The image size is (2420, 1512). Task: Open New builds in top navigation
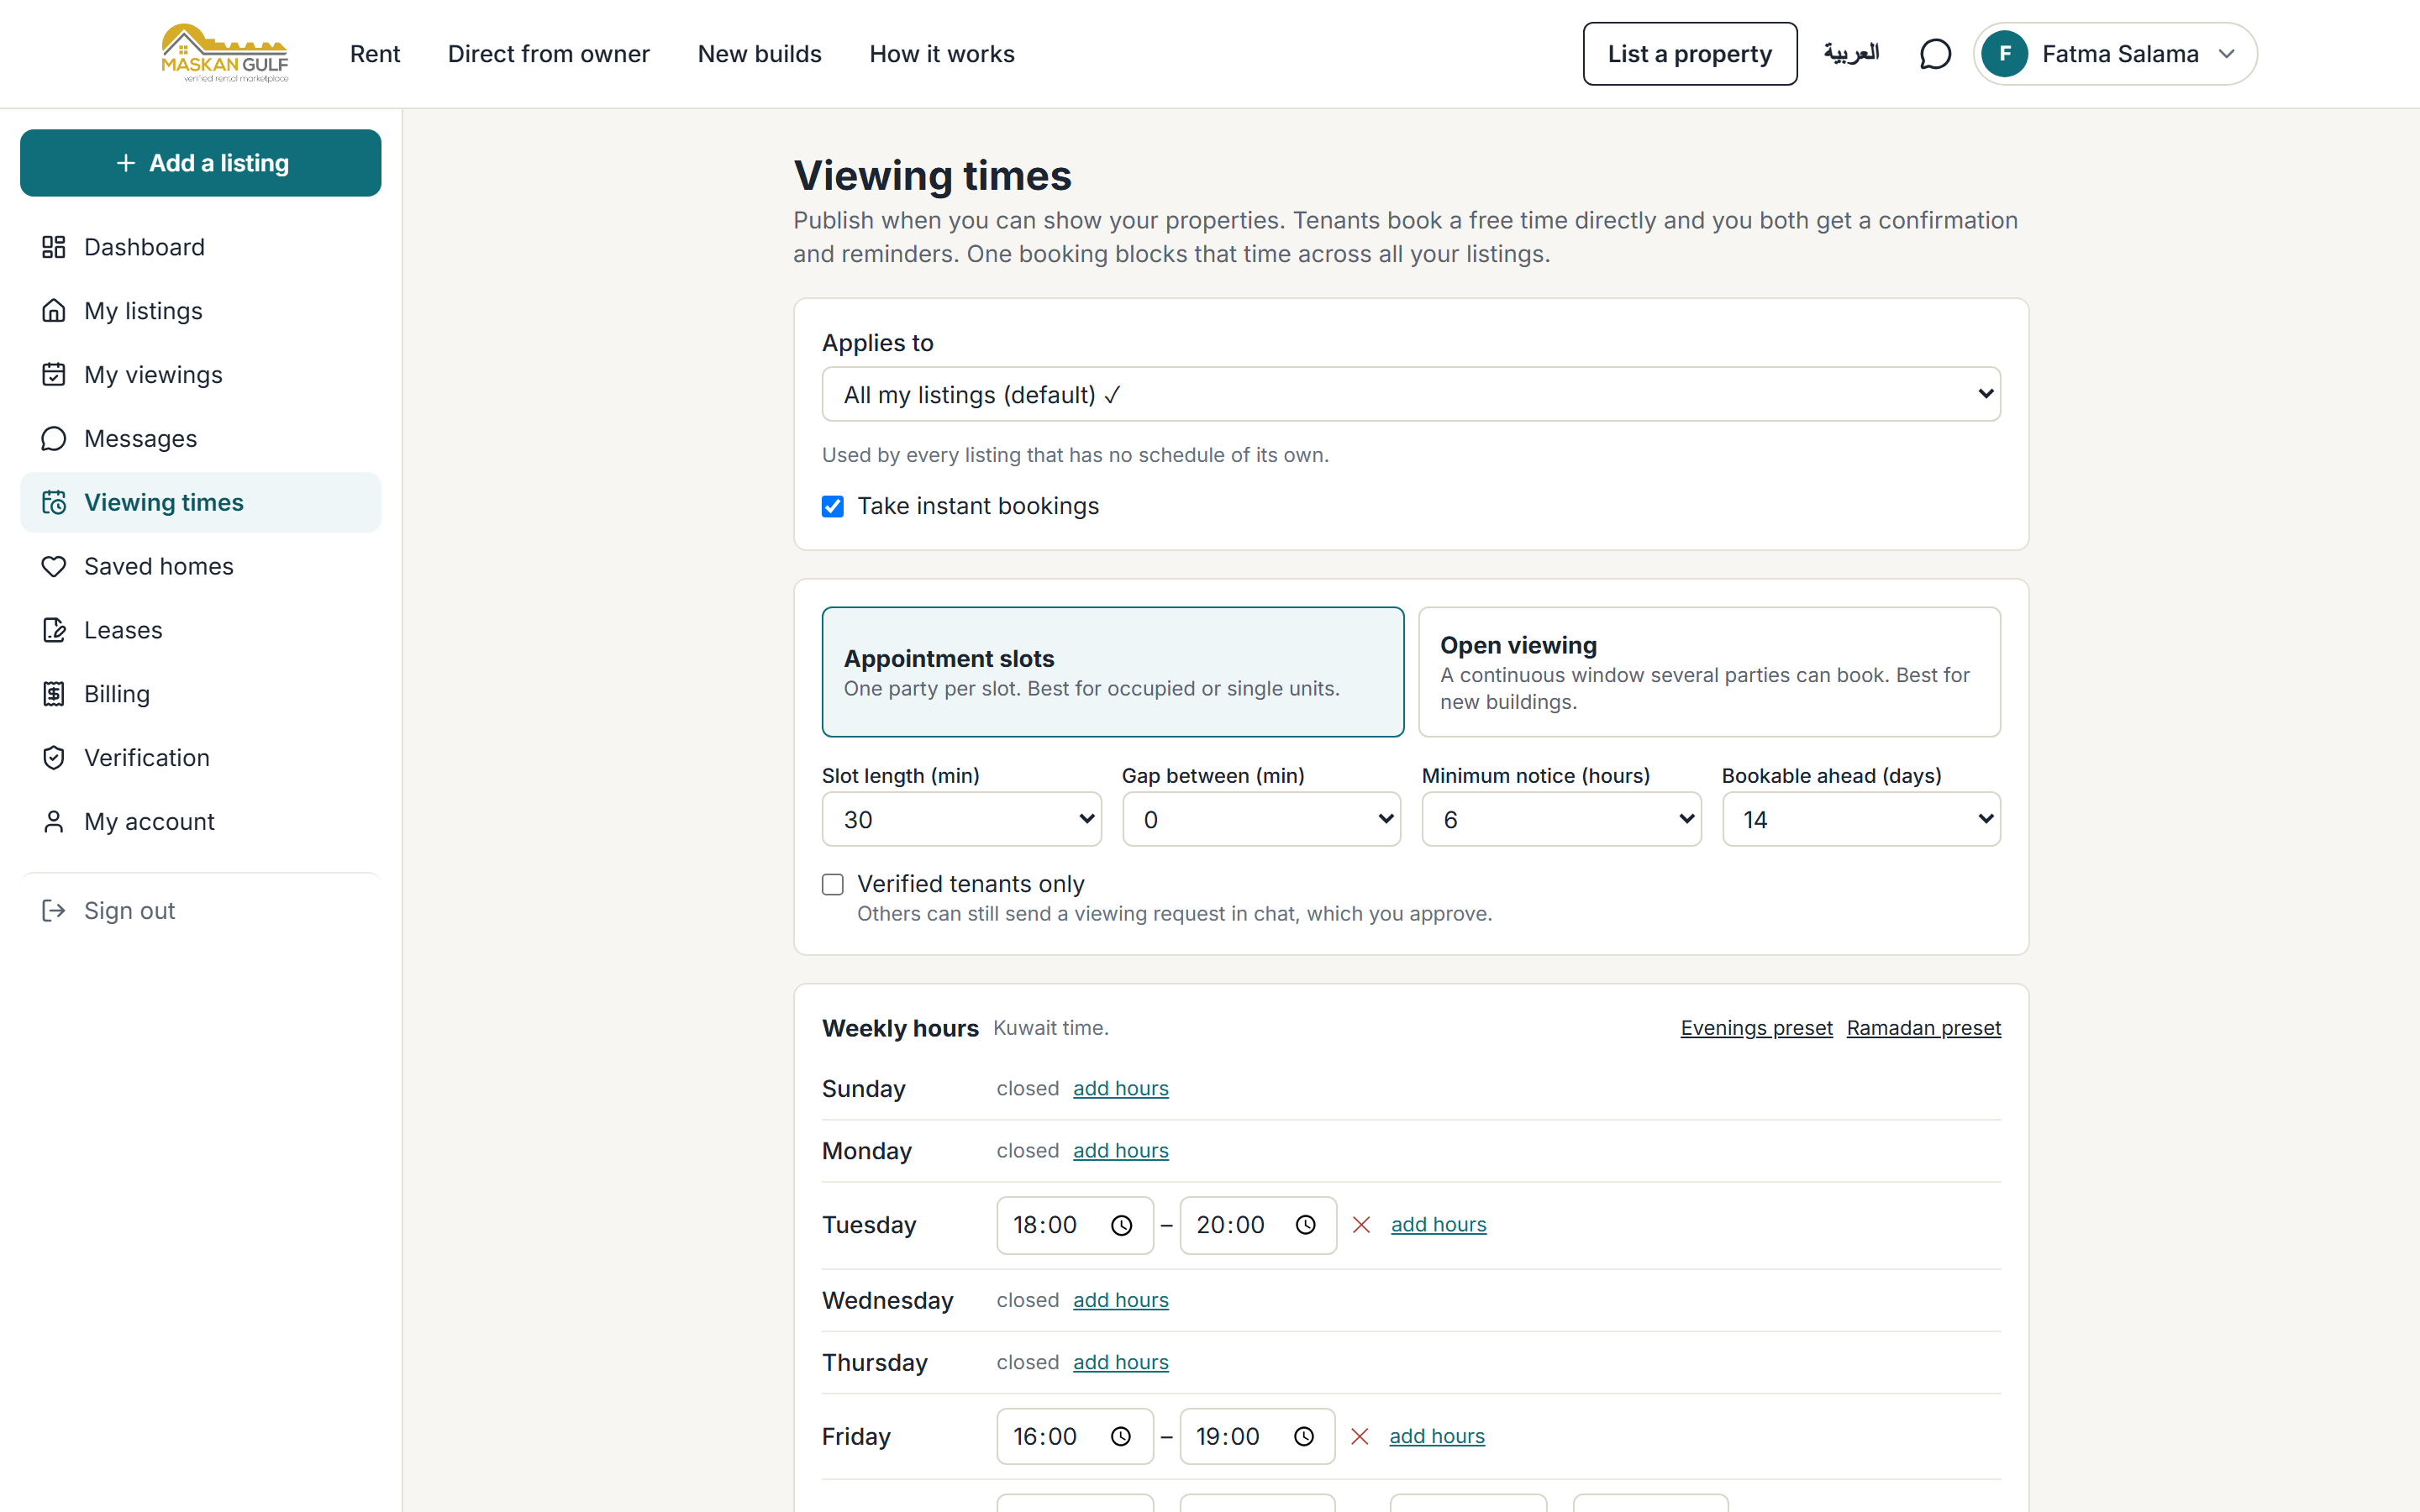tap(759, 54)
